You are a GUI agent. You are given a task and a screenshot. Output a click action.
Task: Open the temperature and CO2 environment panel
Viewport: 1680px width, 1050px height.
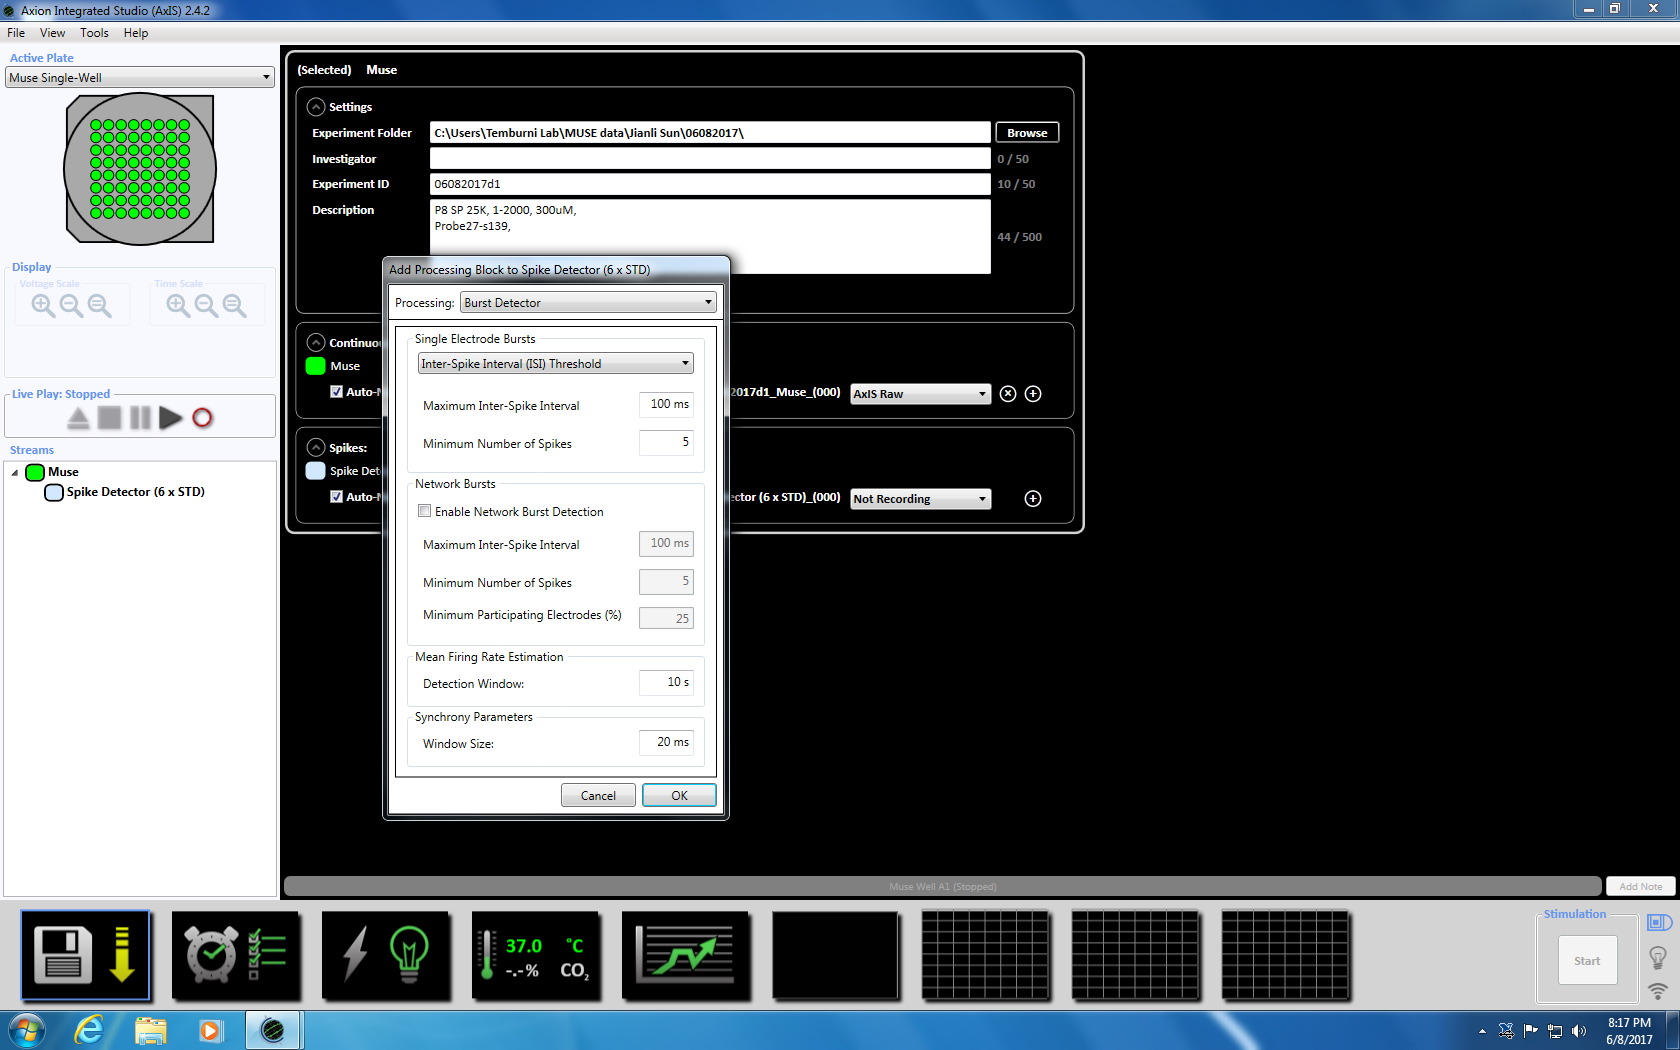pyautogui.click(x=536, y=955)
